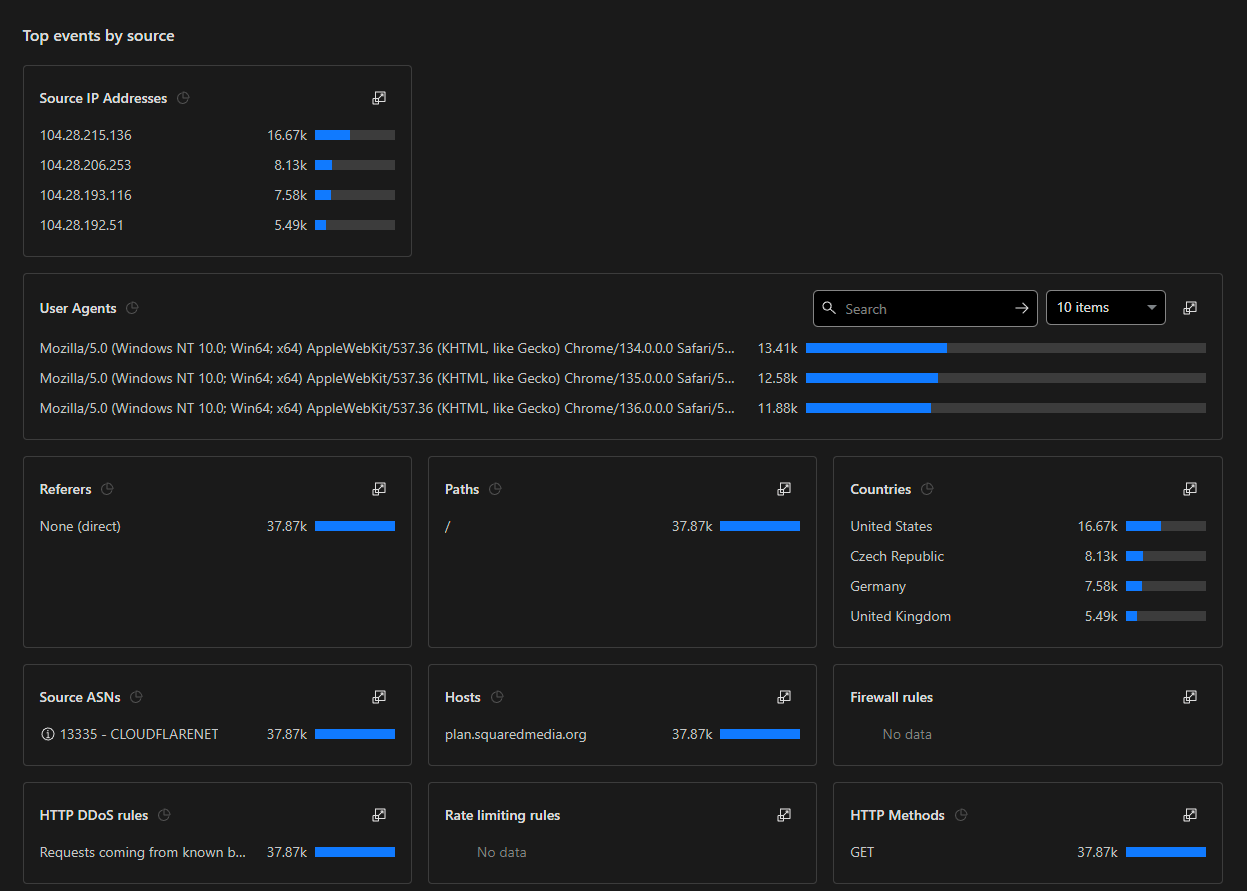Expand the HTTP Methods panel

click(x=1190, y=815)
